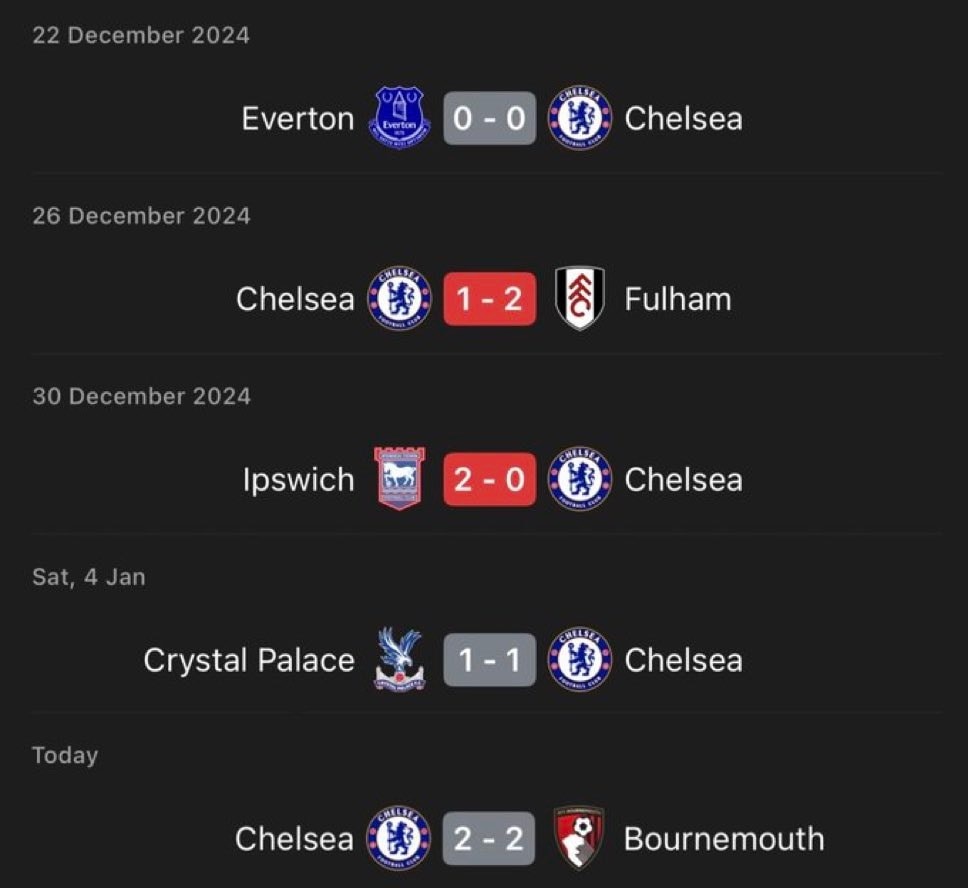Click the Ipswich Town crest
Image resolution: width=968 pixels, height=888 pixels.
pyautogui.click(x=399, y=479)
